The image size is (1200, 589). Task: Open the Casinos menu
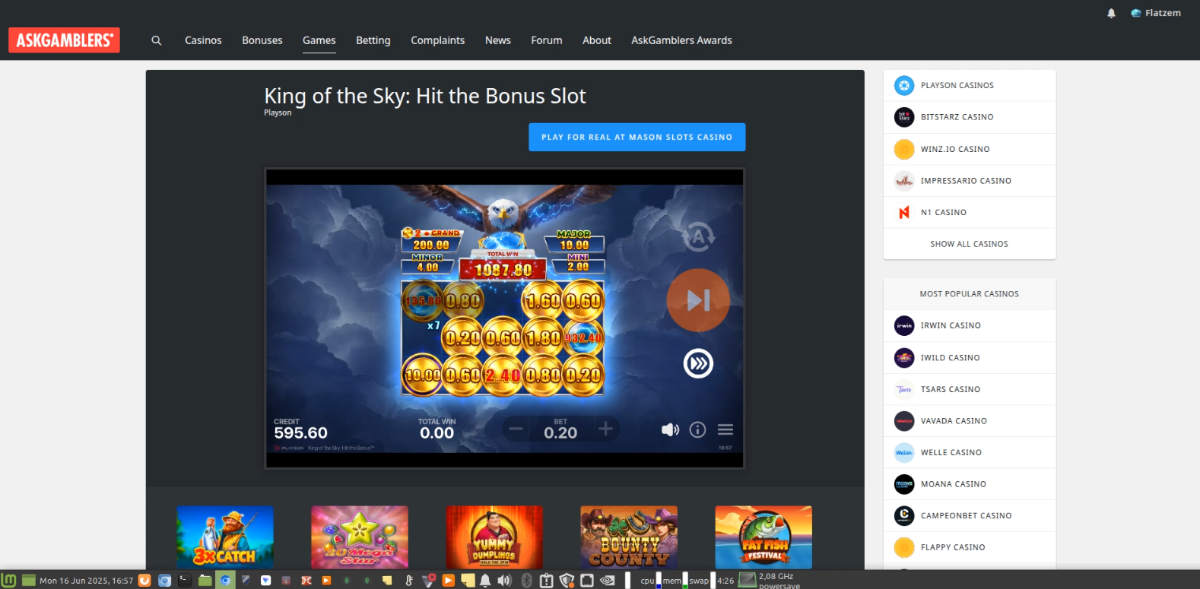(203, 40)
